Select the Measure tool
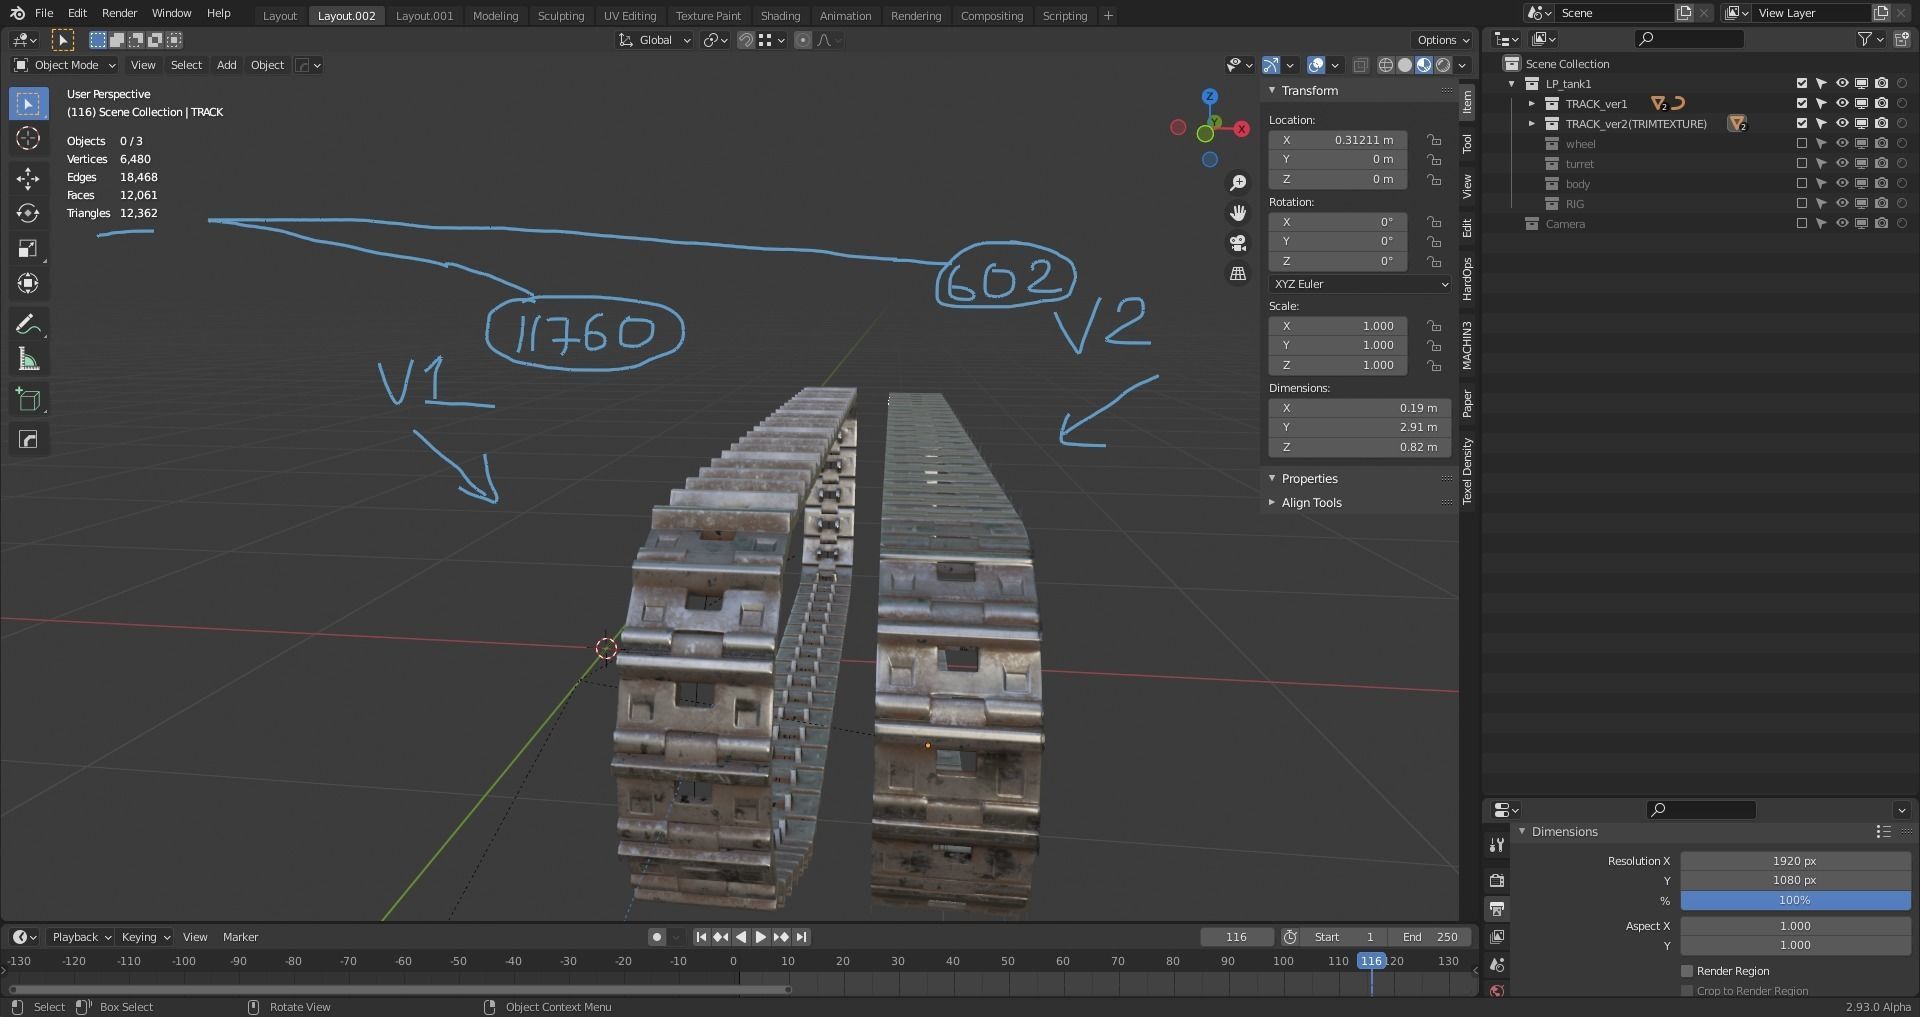 [x=28, y=360]
